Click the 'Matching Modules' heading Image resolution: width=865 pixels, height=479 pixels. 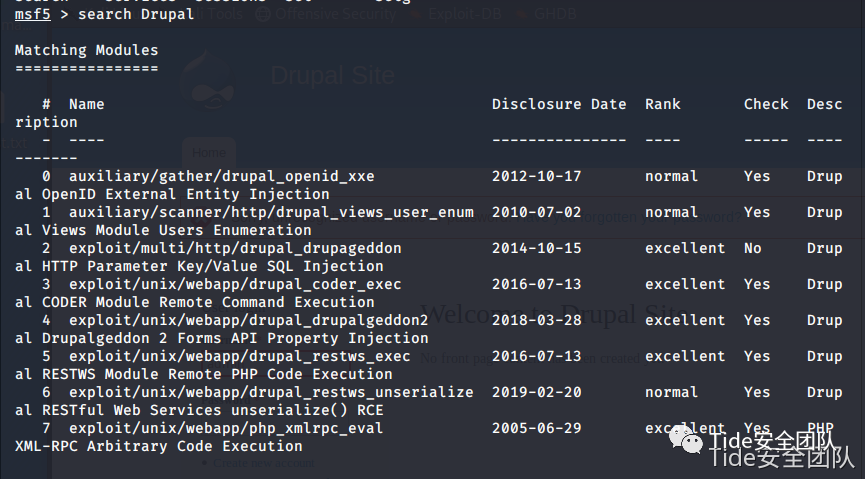pyautogui.click(x=87, y=50)
